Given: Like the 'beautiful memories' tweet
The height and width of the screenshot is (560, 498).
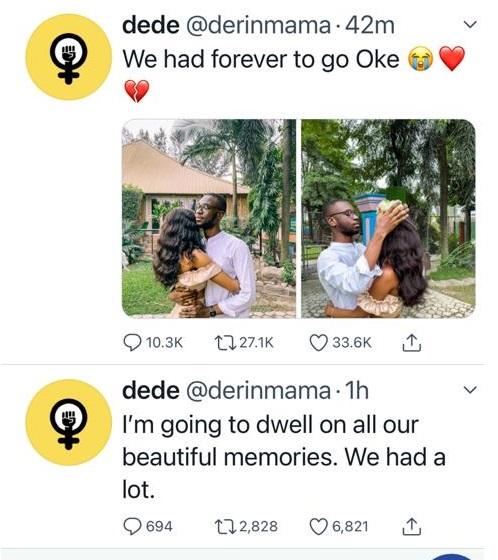Looking at the screenshot, I should click(x=318, y=526).
